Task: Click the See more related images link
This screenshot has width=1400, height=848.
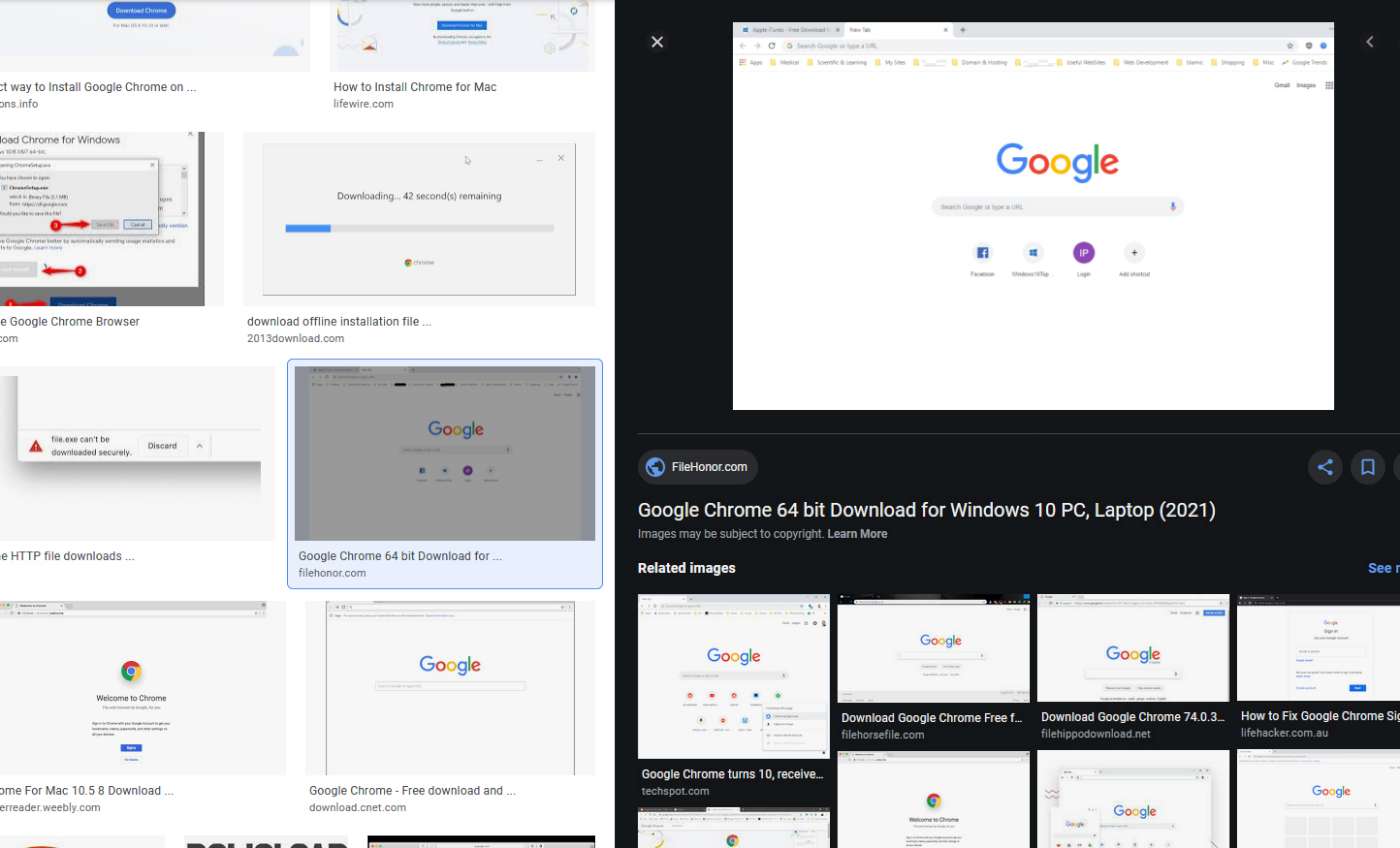Action: tap(1383, 568)
